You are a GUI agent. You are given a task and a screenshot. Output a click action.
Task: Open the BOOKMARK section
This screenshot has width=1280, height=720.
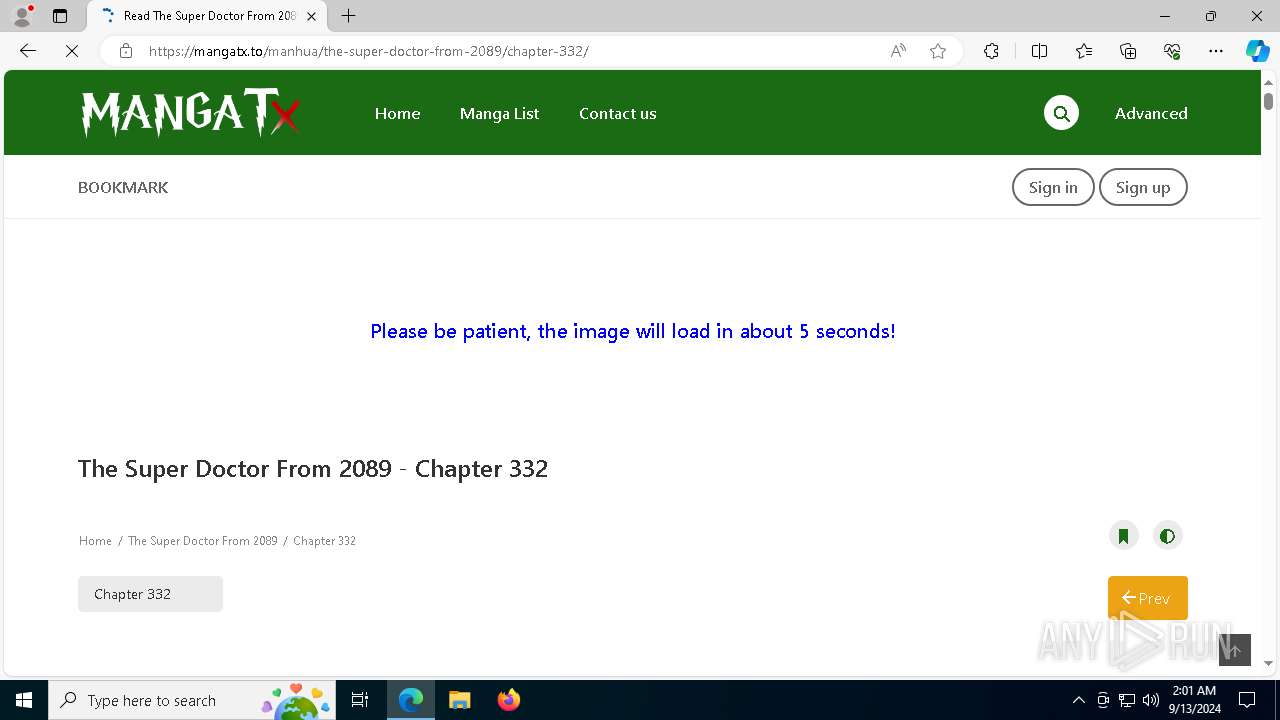[123, 187]
